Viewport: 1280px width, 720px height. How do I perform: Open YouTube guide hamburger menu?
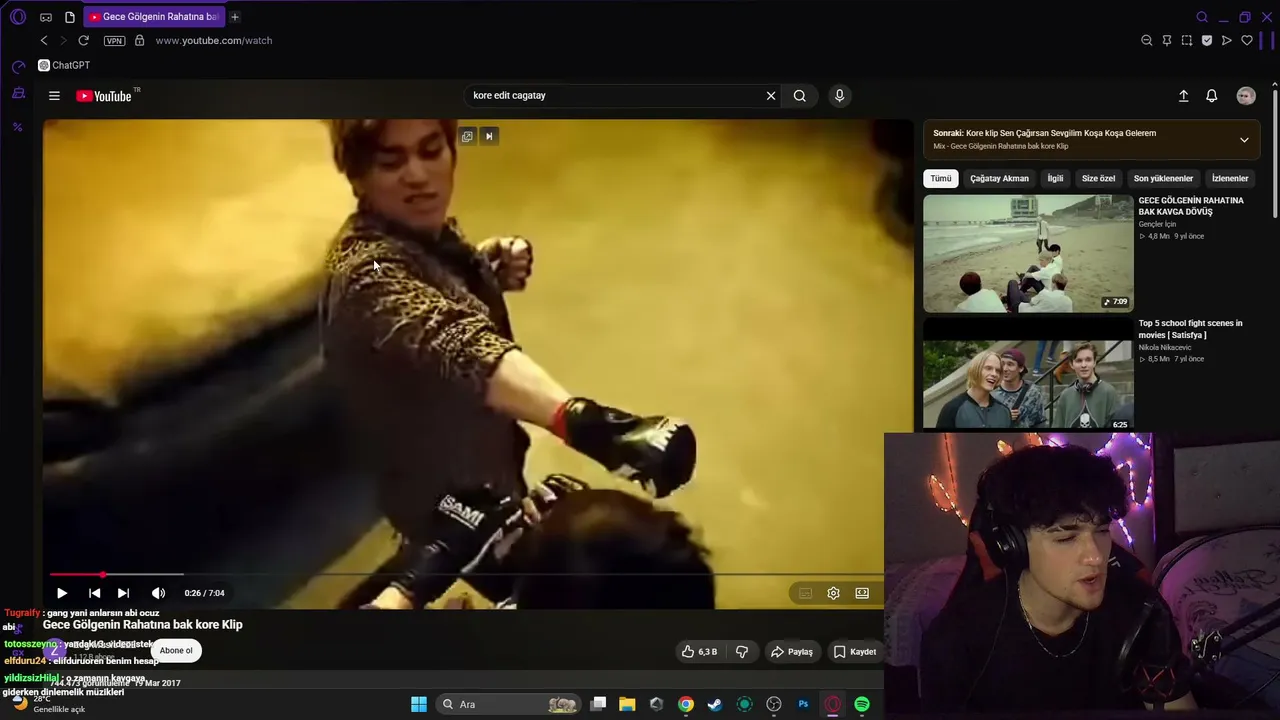point(54,96)
